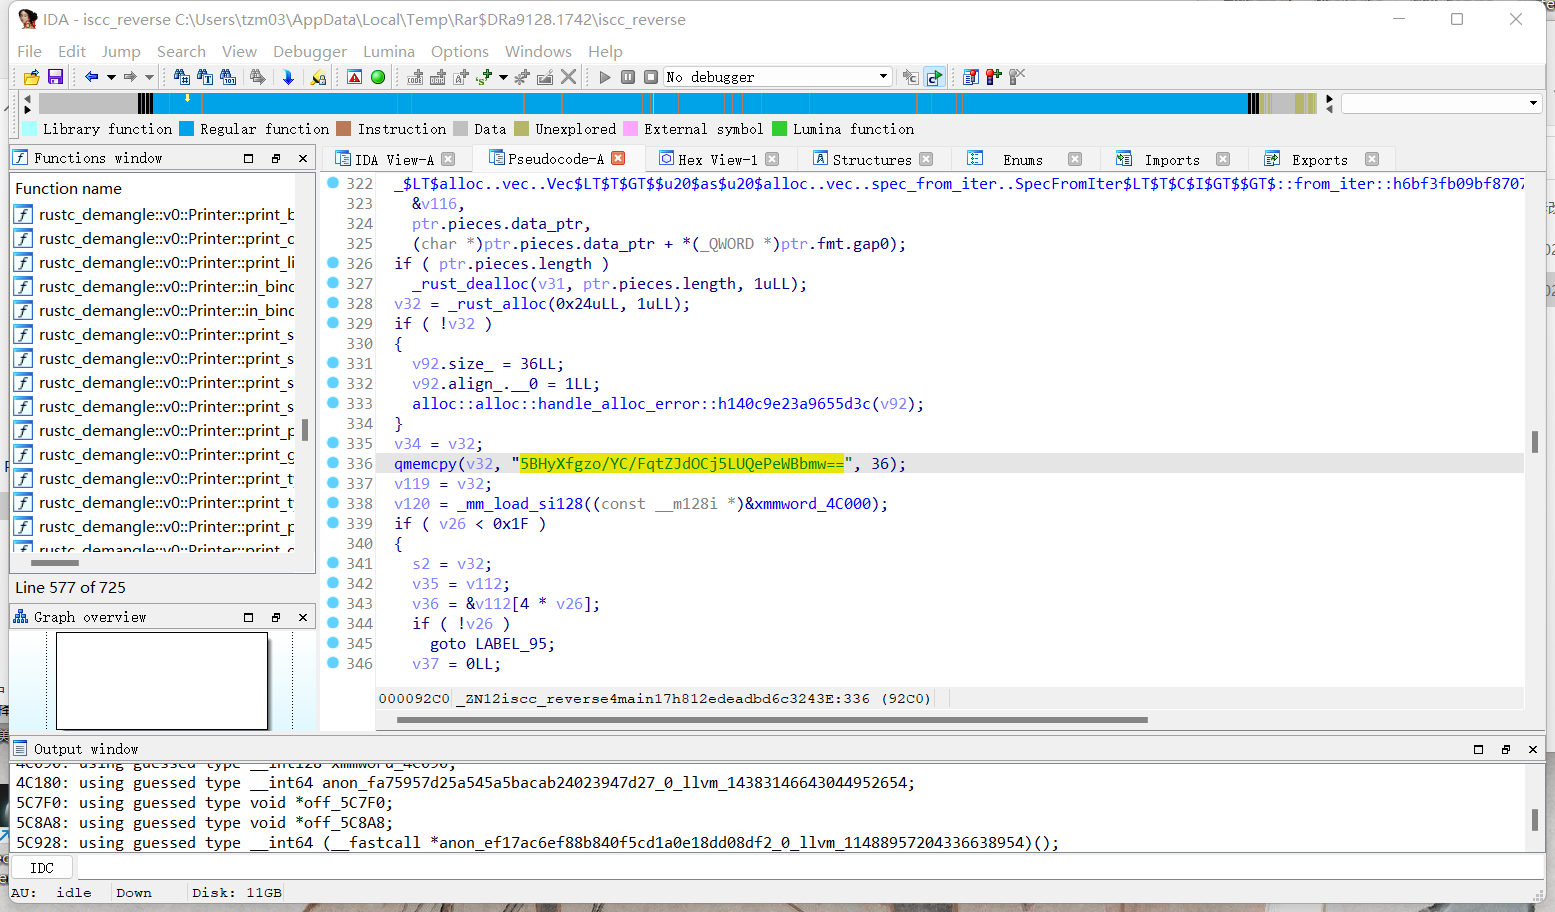Select the rustc_demangle print_li function row

[x=153, y=262]
